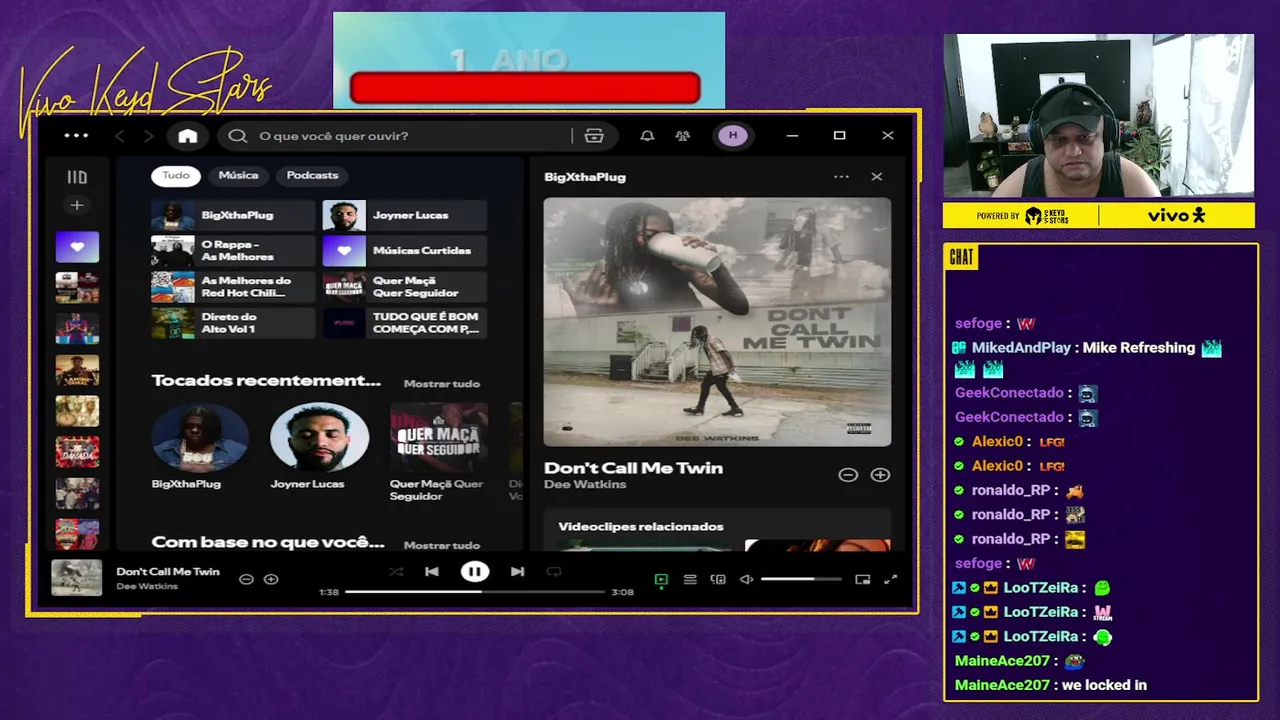Click elapsed time 1:38
Viewport: 1280px width, 720px height.
(329, 592)
